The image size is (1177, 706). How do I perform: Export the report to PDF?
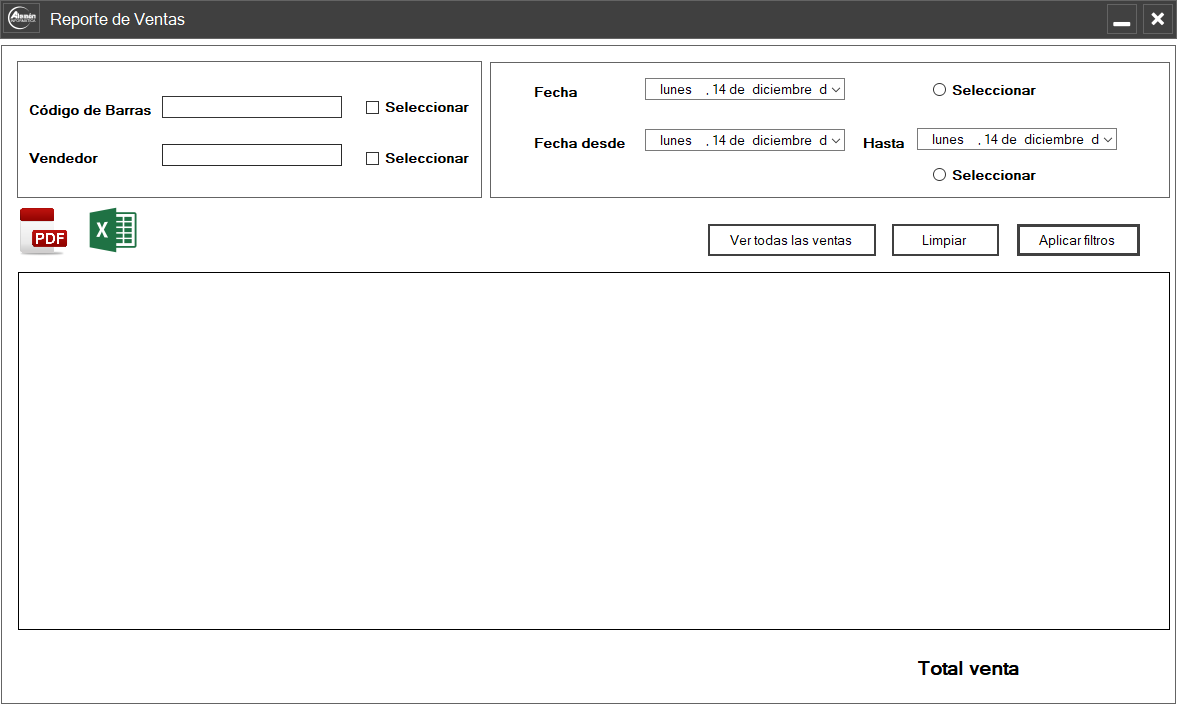coord(43,232)
